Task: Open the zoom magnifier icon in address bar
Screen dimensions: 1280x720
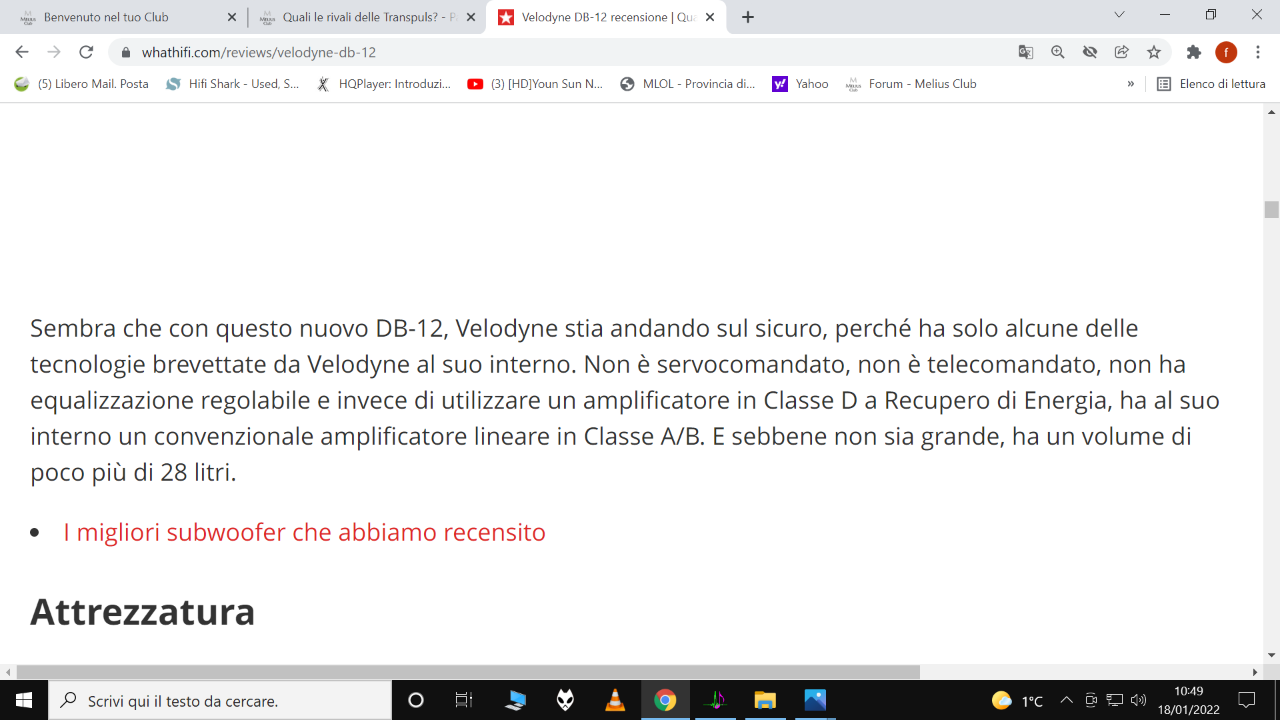Action: pyautogui.click(x=1058, y=52)
